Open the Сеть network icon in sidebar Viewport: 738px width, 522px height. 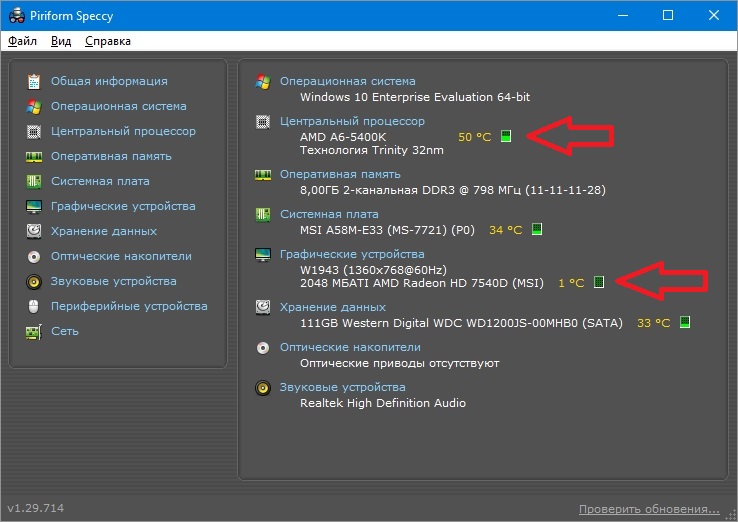tap(34, 331)
